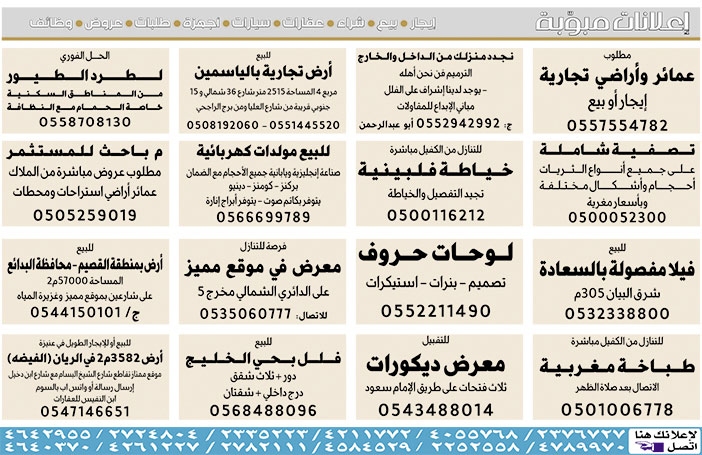Click the headline م باحث للمستثمر
The height and width of the screenshot is (455, 702).
click(x=85, y=153)
